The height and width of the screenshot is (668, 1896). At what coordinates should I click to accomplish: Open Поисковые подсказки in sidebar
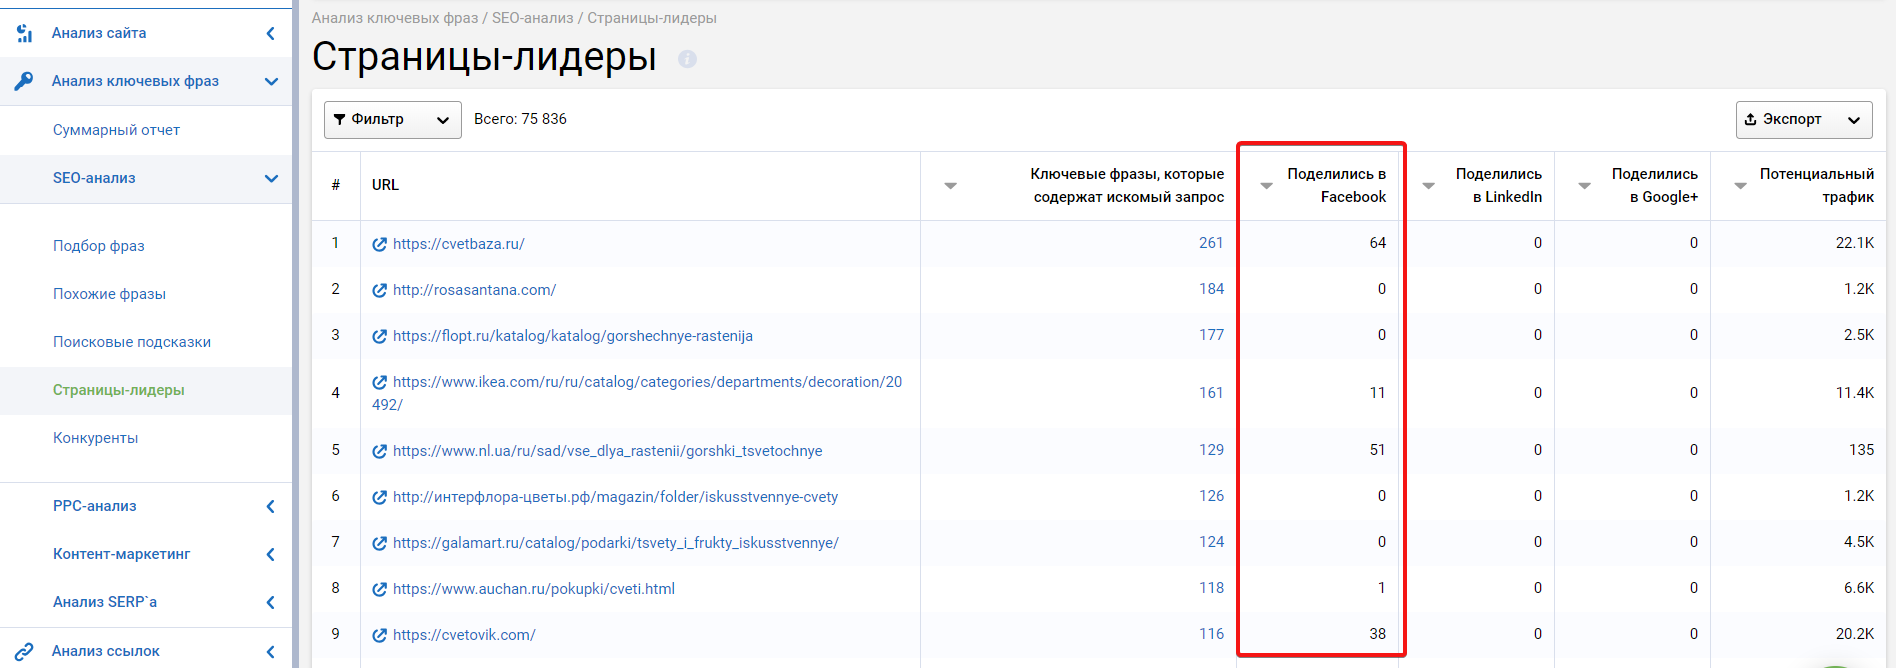pos(132,342)
